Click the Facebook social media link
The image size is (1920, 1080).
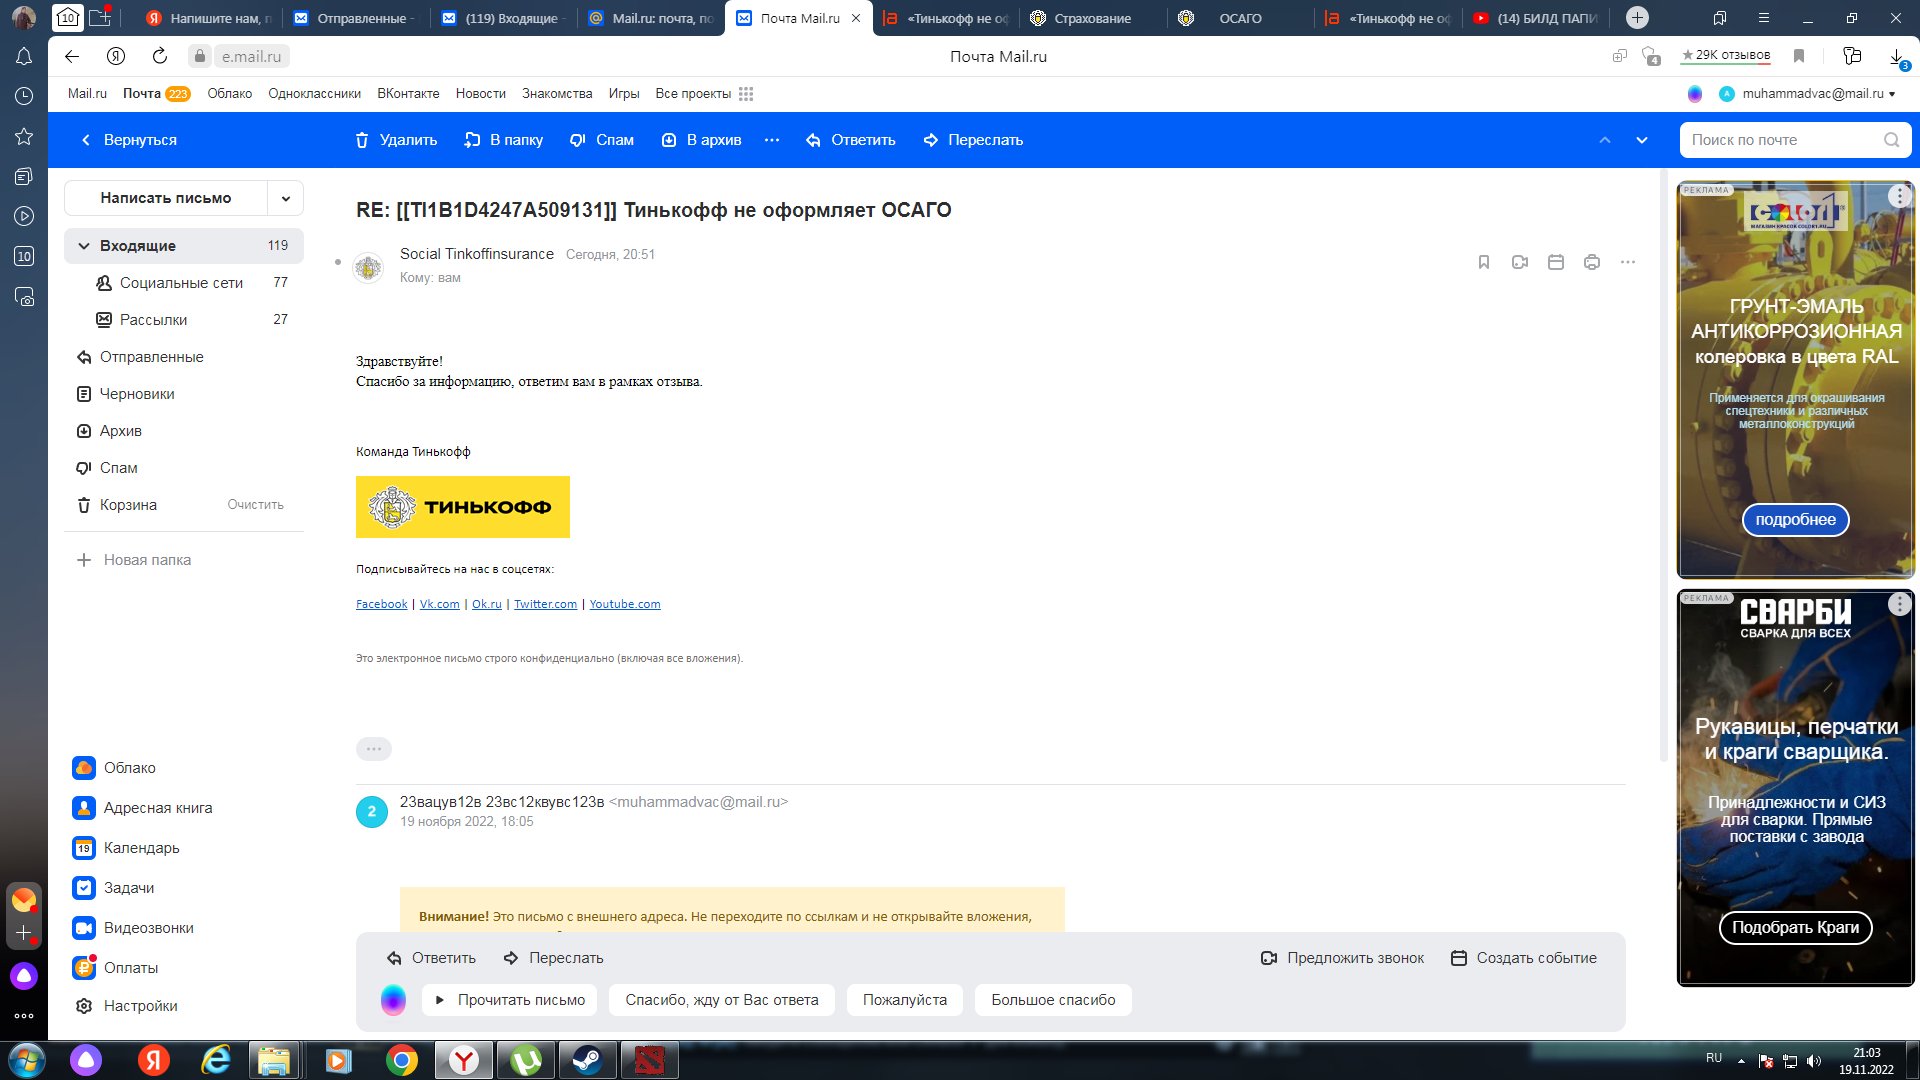(380, 603)
